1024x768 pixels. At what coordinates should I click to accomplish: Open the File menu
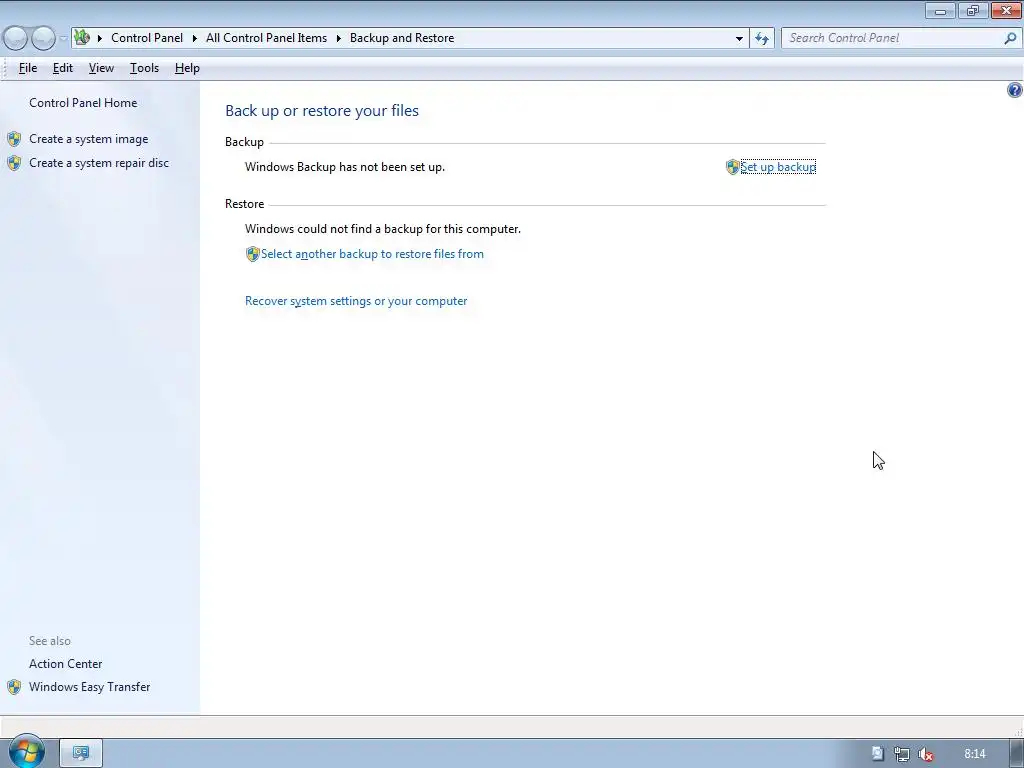[x=28, y=68]
